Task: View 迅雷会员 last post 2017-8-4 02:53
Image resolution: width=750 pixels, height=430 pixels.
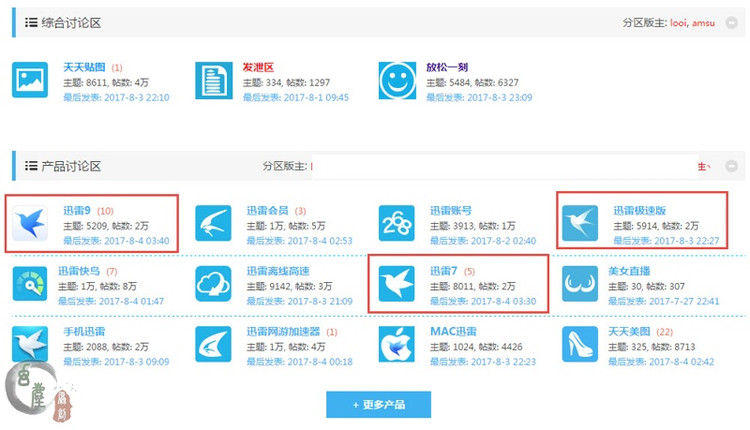Action: [x=299, y=241]
